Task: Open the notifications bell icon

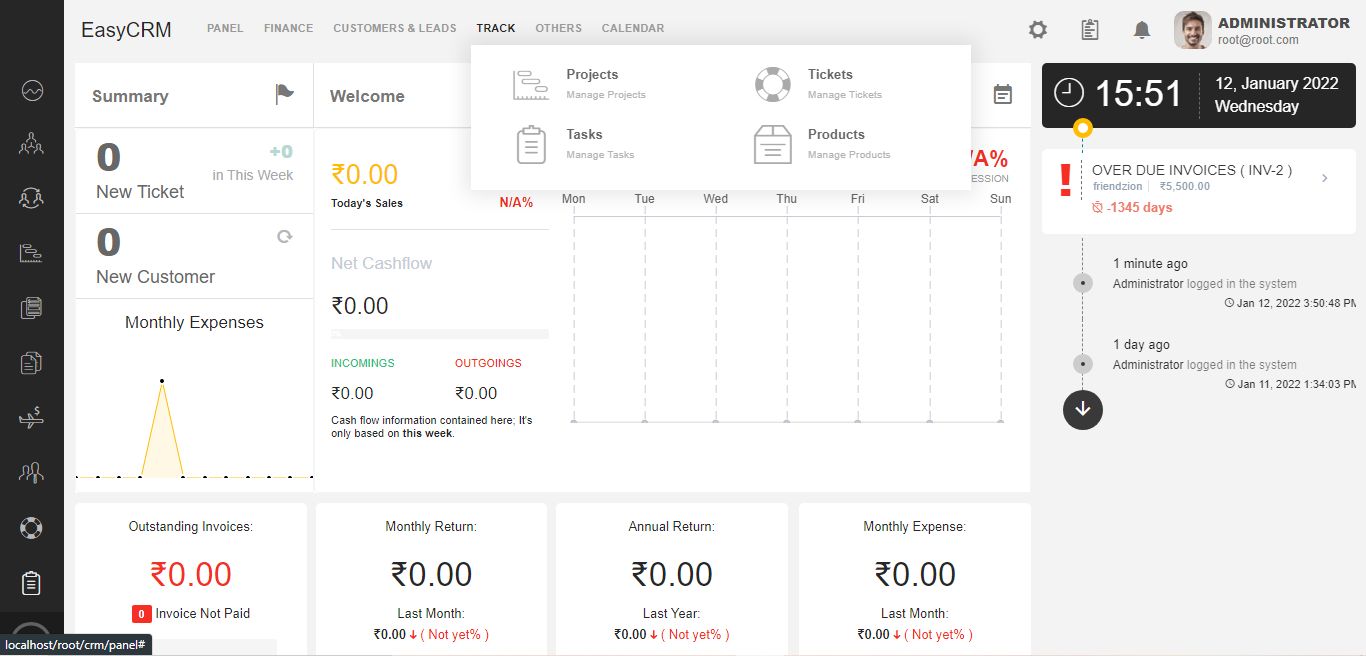Action: point(1142,30)
